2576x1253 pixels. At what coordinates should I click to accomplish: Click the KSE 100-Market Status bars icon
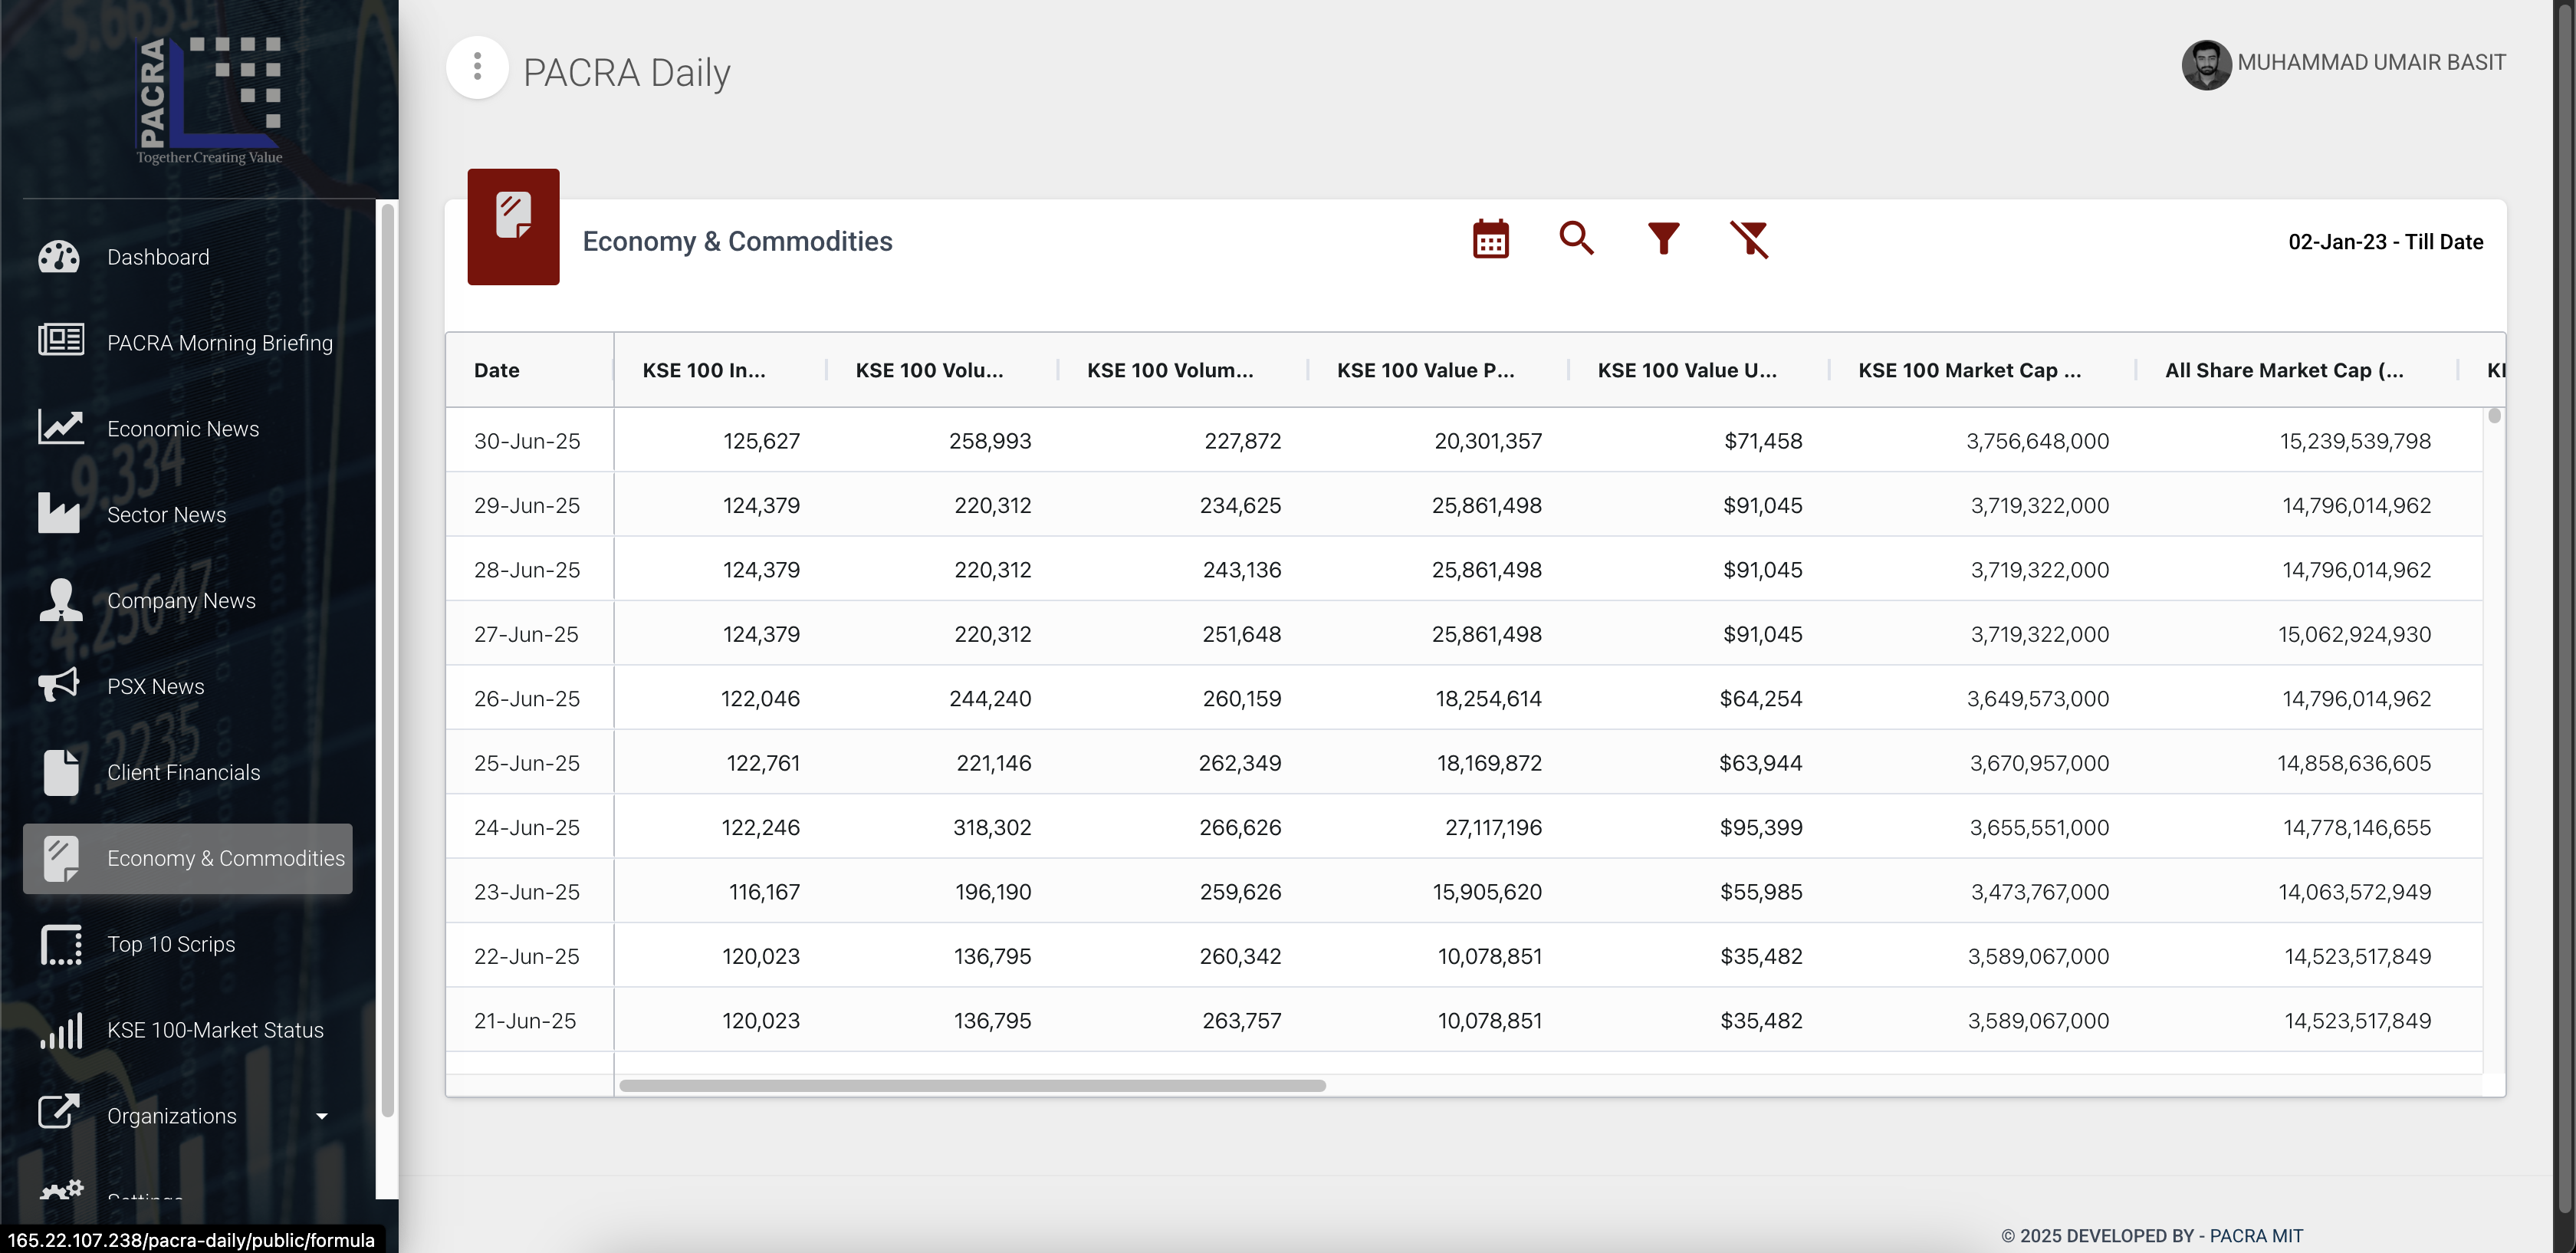pos(61,1030)
